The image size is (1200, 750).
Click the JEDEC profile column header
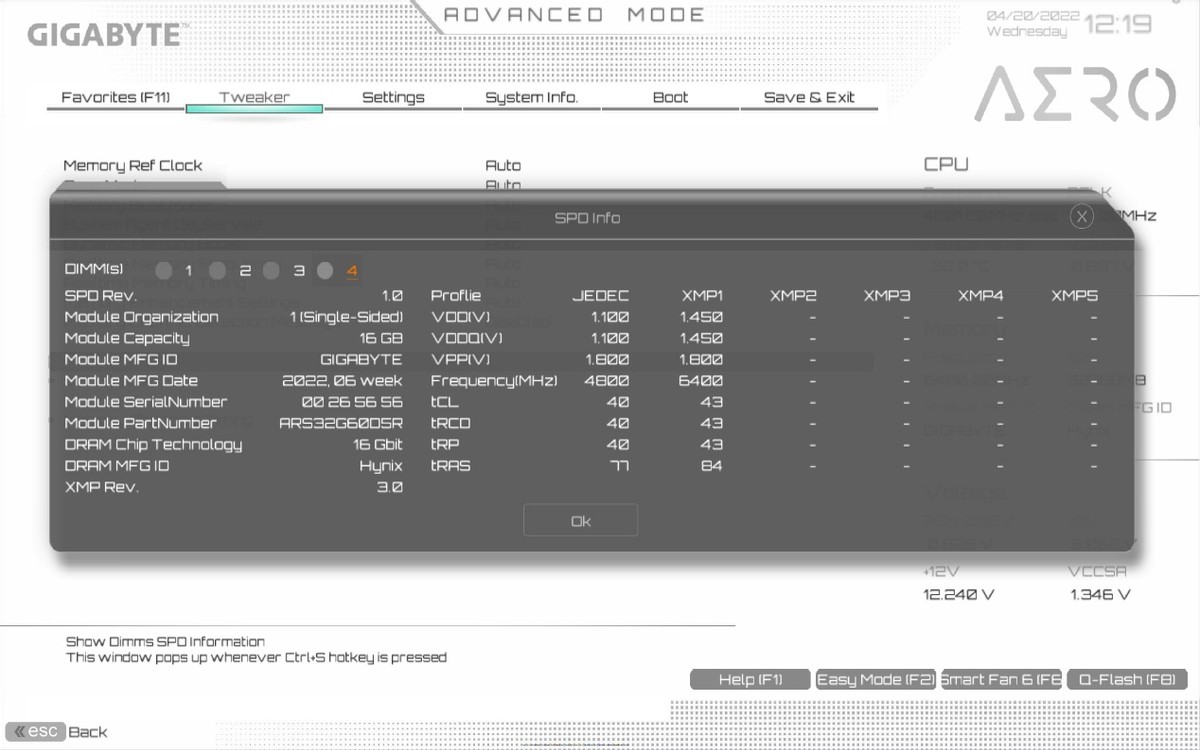click(x=600, y=295)
